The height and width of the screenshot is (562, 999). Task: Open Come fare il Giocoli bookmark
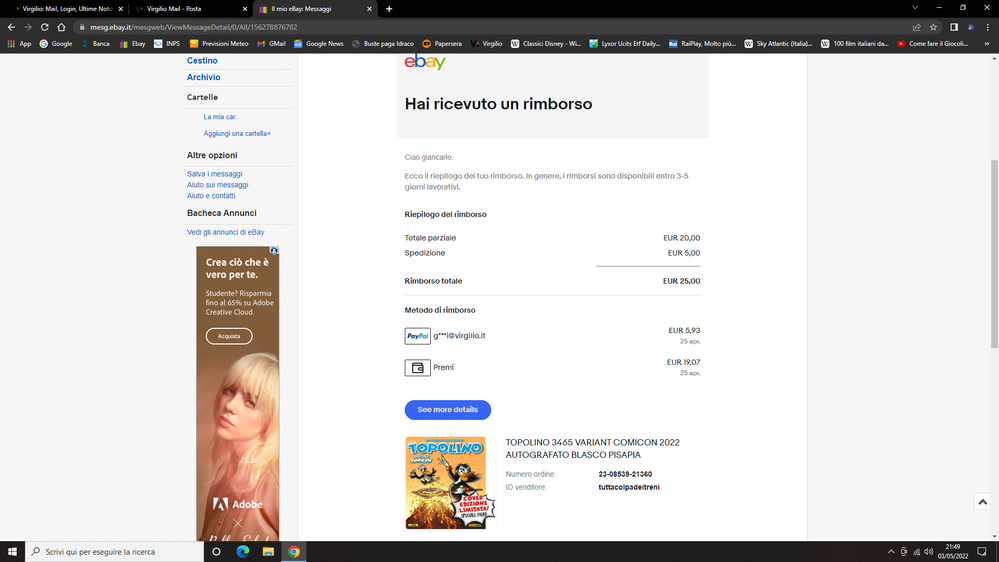pyautogui.click(x=933, y=44)
